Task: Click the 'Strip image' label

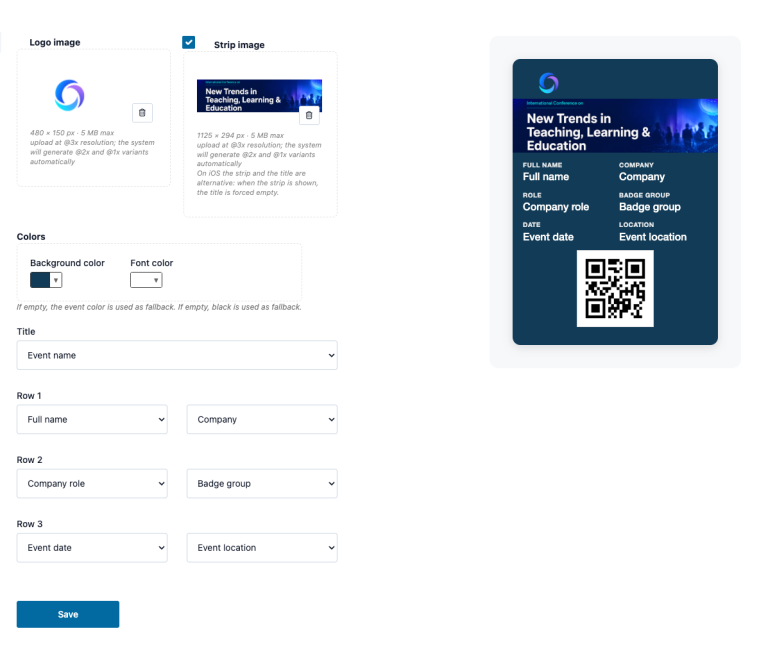Action: click(x=239, y=45)
